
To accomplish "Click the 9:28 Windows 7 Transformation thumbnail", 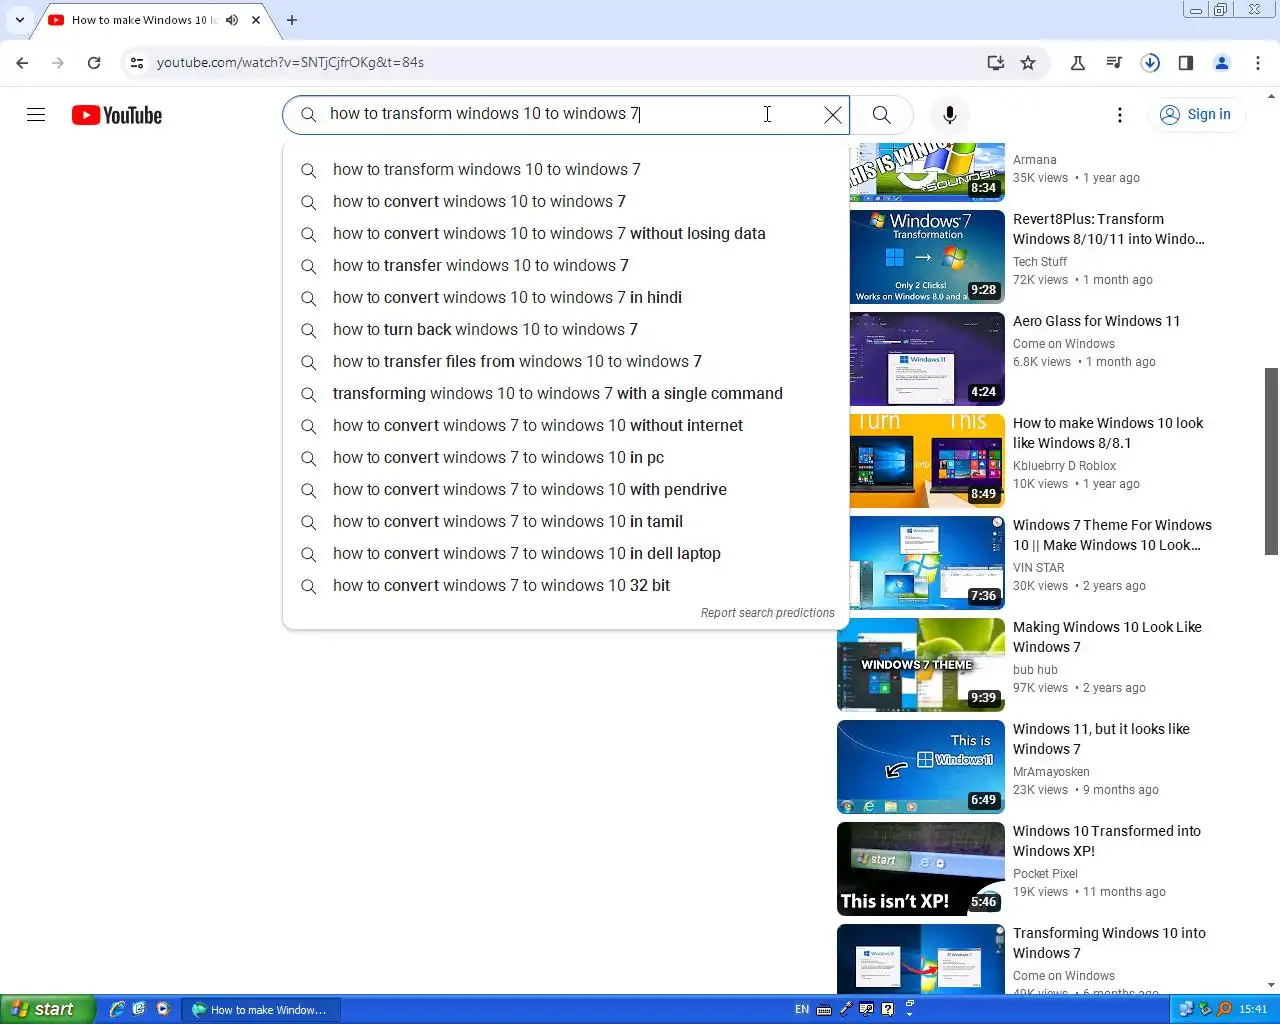I will [927, 257].
